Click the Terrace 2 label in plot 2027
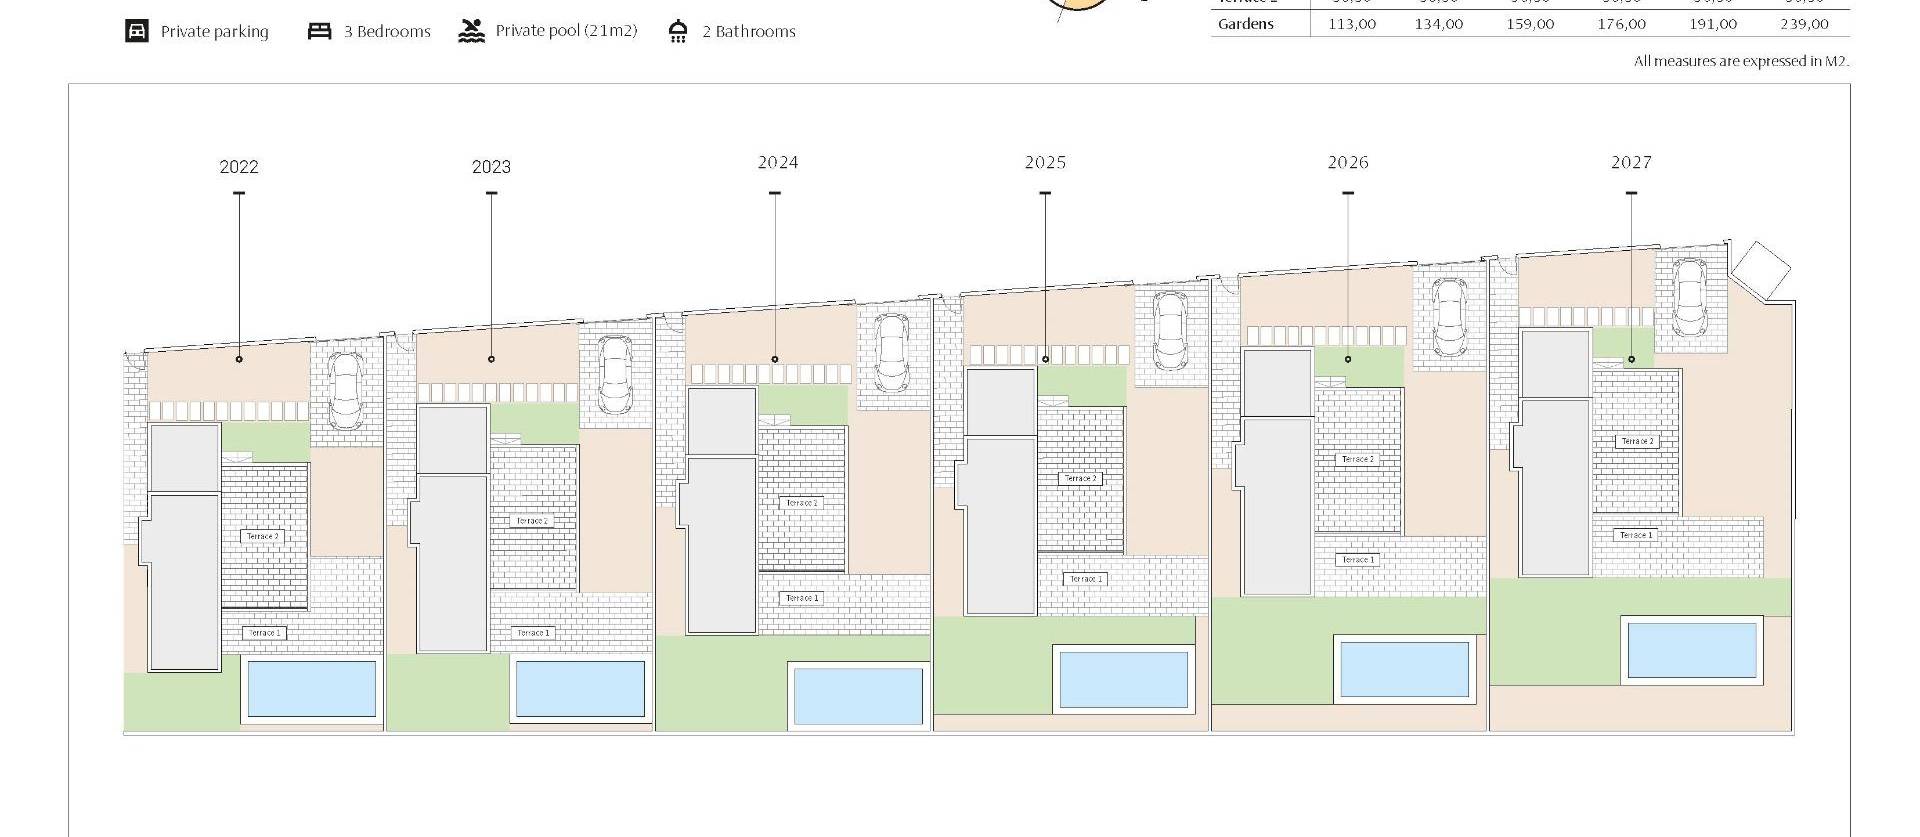 coord(1637,441)
